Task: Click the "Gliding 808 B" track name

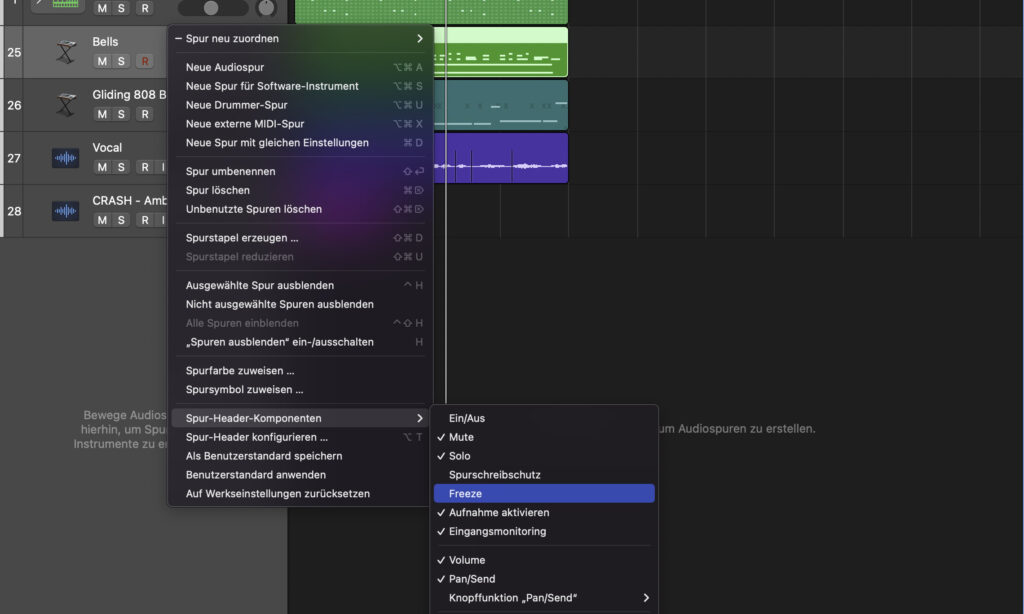Action: pos(129,95)
